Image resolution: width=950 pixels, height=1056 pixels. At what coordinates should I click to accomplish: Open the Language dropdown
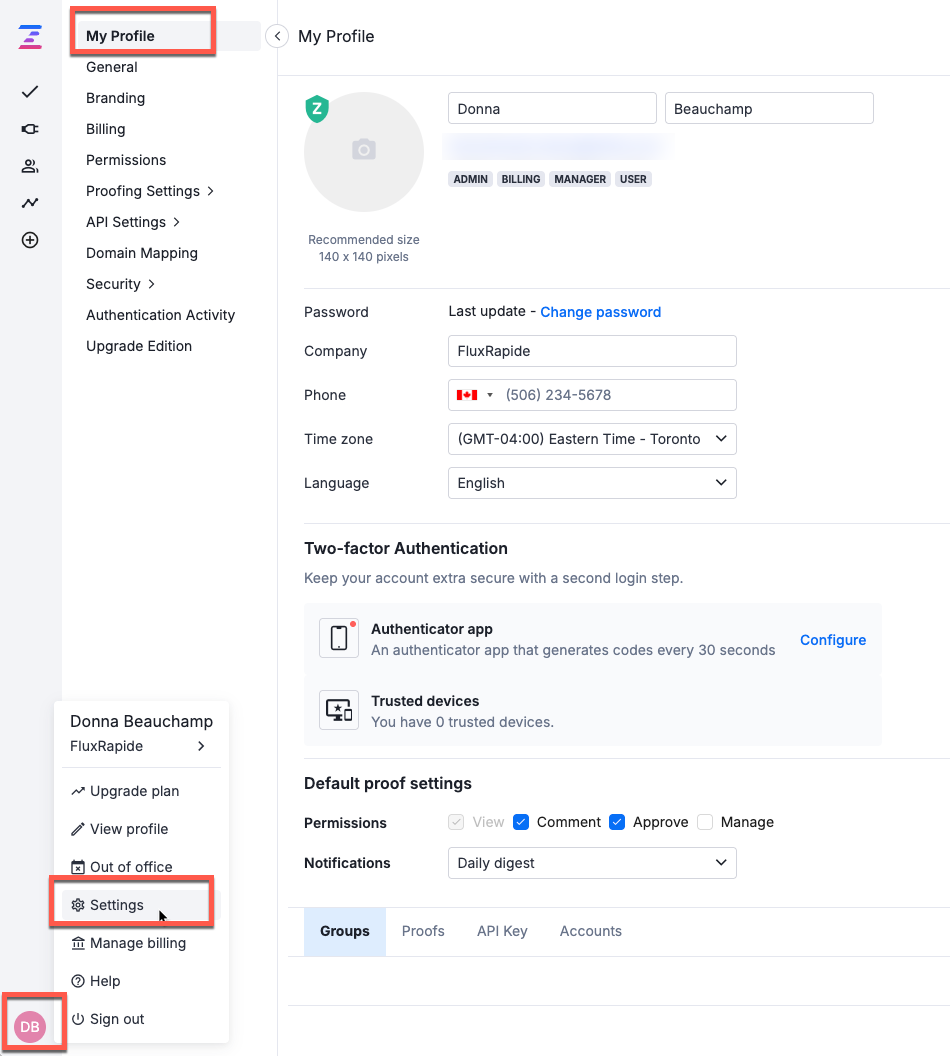pyautogui.click(x=592, y=483)
